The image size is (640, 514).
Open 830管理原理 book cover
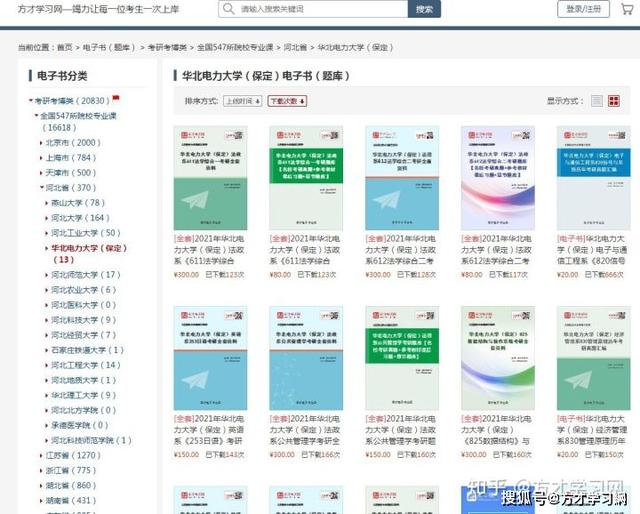point(593,358)
